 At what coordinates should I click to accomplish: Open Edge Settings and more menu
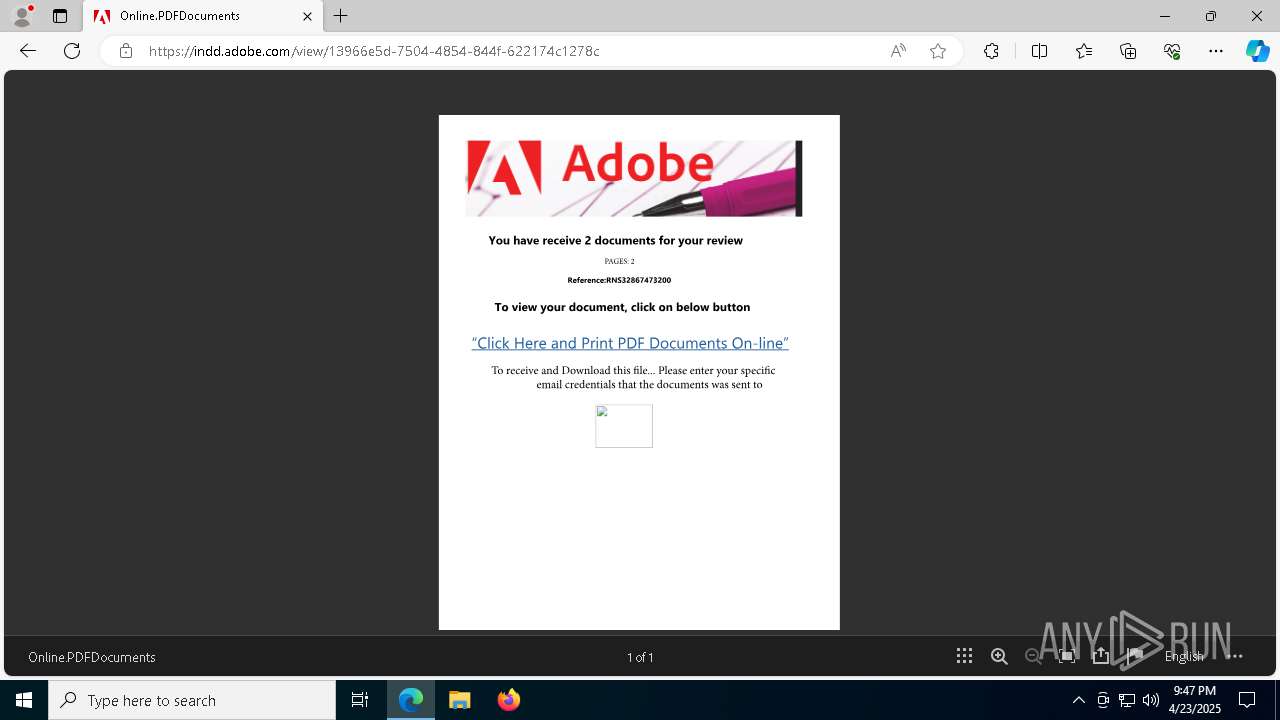tap(1216, 51)
